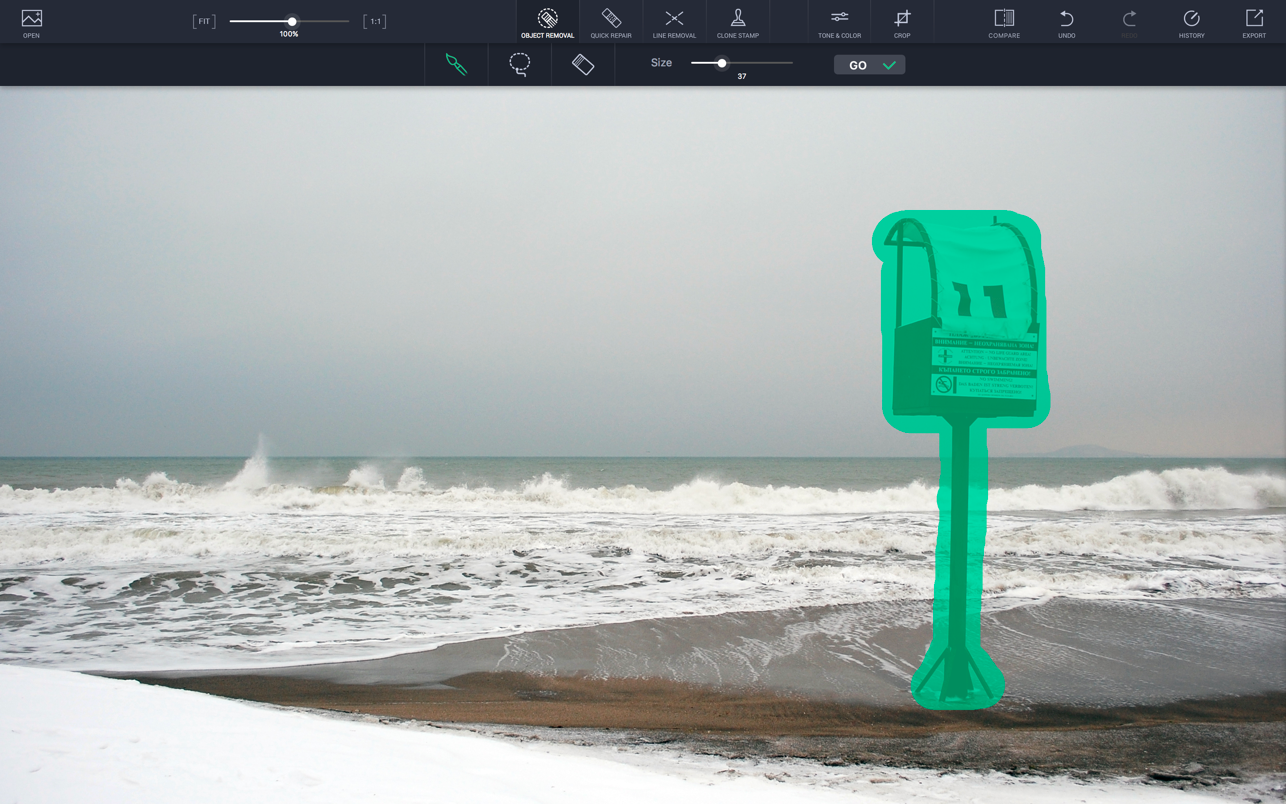
Task: Click the GO button to remove object
Action: tap(869, 65)
